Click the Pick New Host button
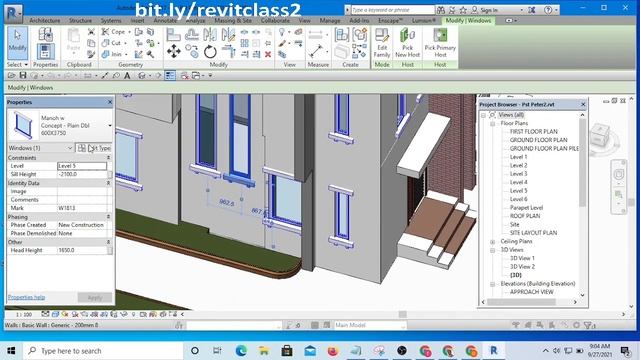The height and width of the screenshot is (360, 640). click(407, 43)
